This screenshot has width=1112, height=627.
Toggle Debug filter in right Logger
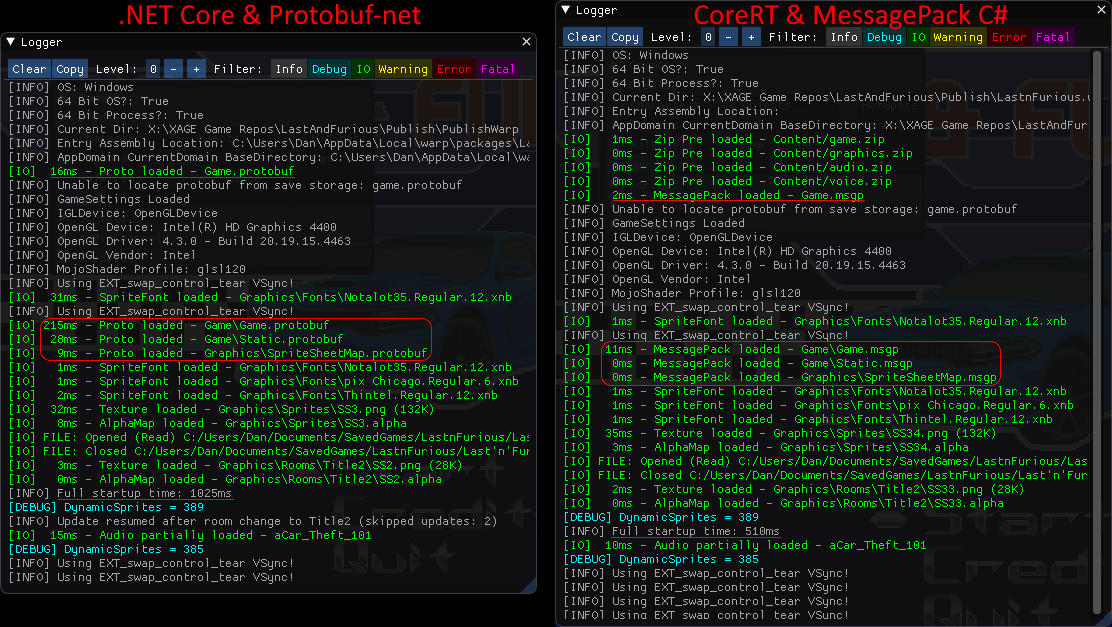point(884,37)
